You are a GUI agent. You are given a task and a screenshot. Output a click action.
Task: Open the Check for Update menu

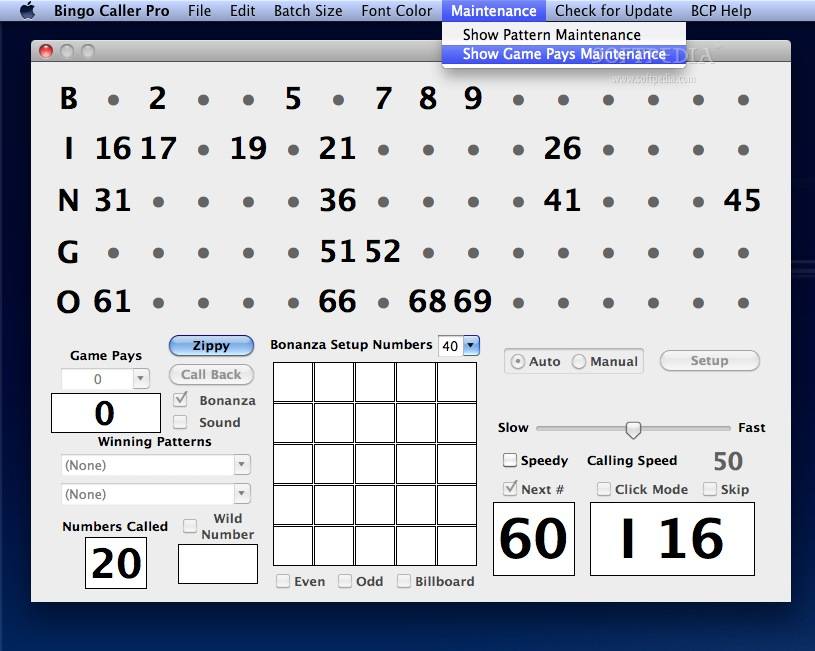[x=613, y=10]
